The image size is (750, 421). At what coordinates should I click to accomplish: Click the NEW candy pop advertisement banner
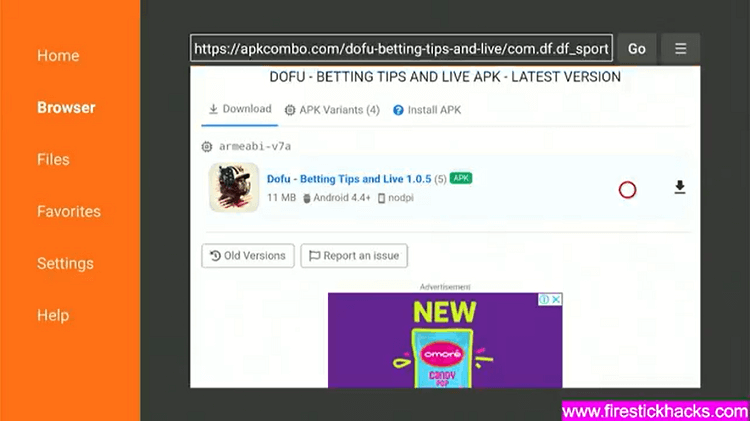[445, 340]
